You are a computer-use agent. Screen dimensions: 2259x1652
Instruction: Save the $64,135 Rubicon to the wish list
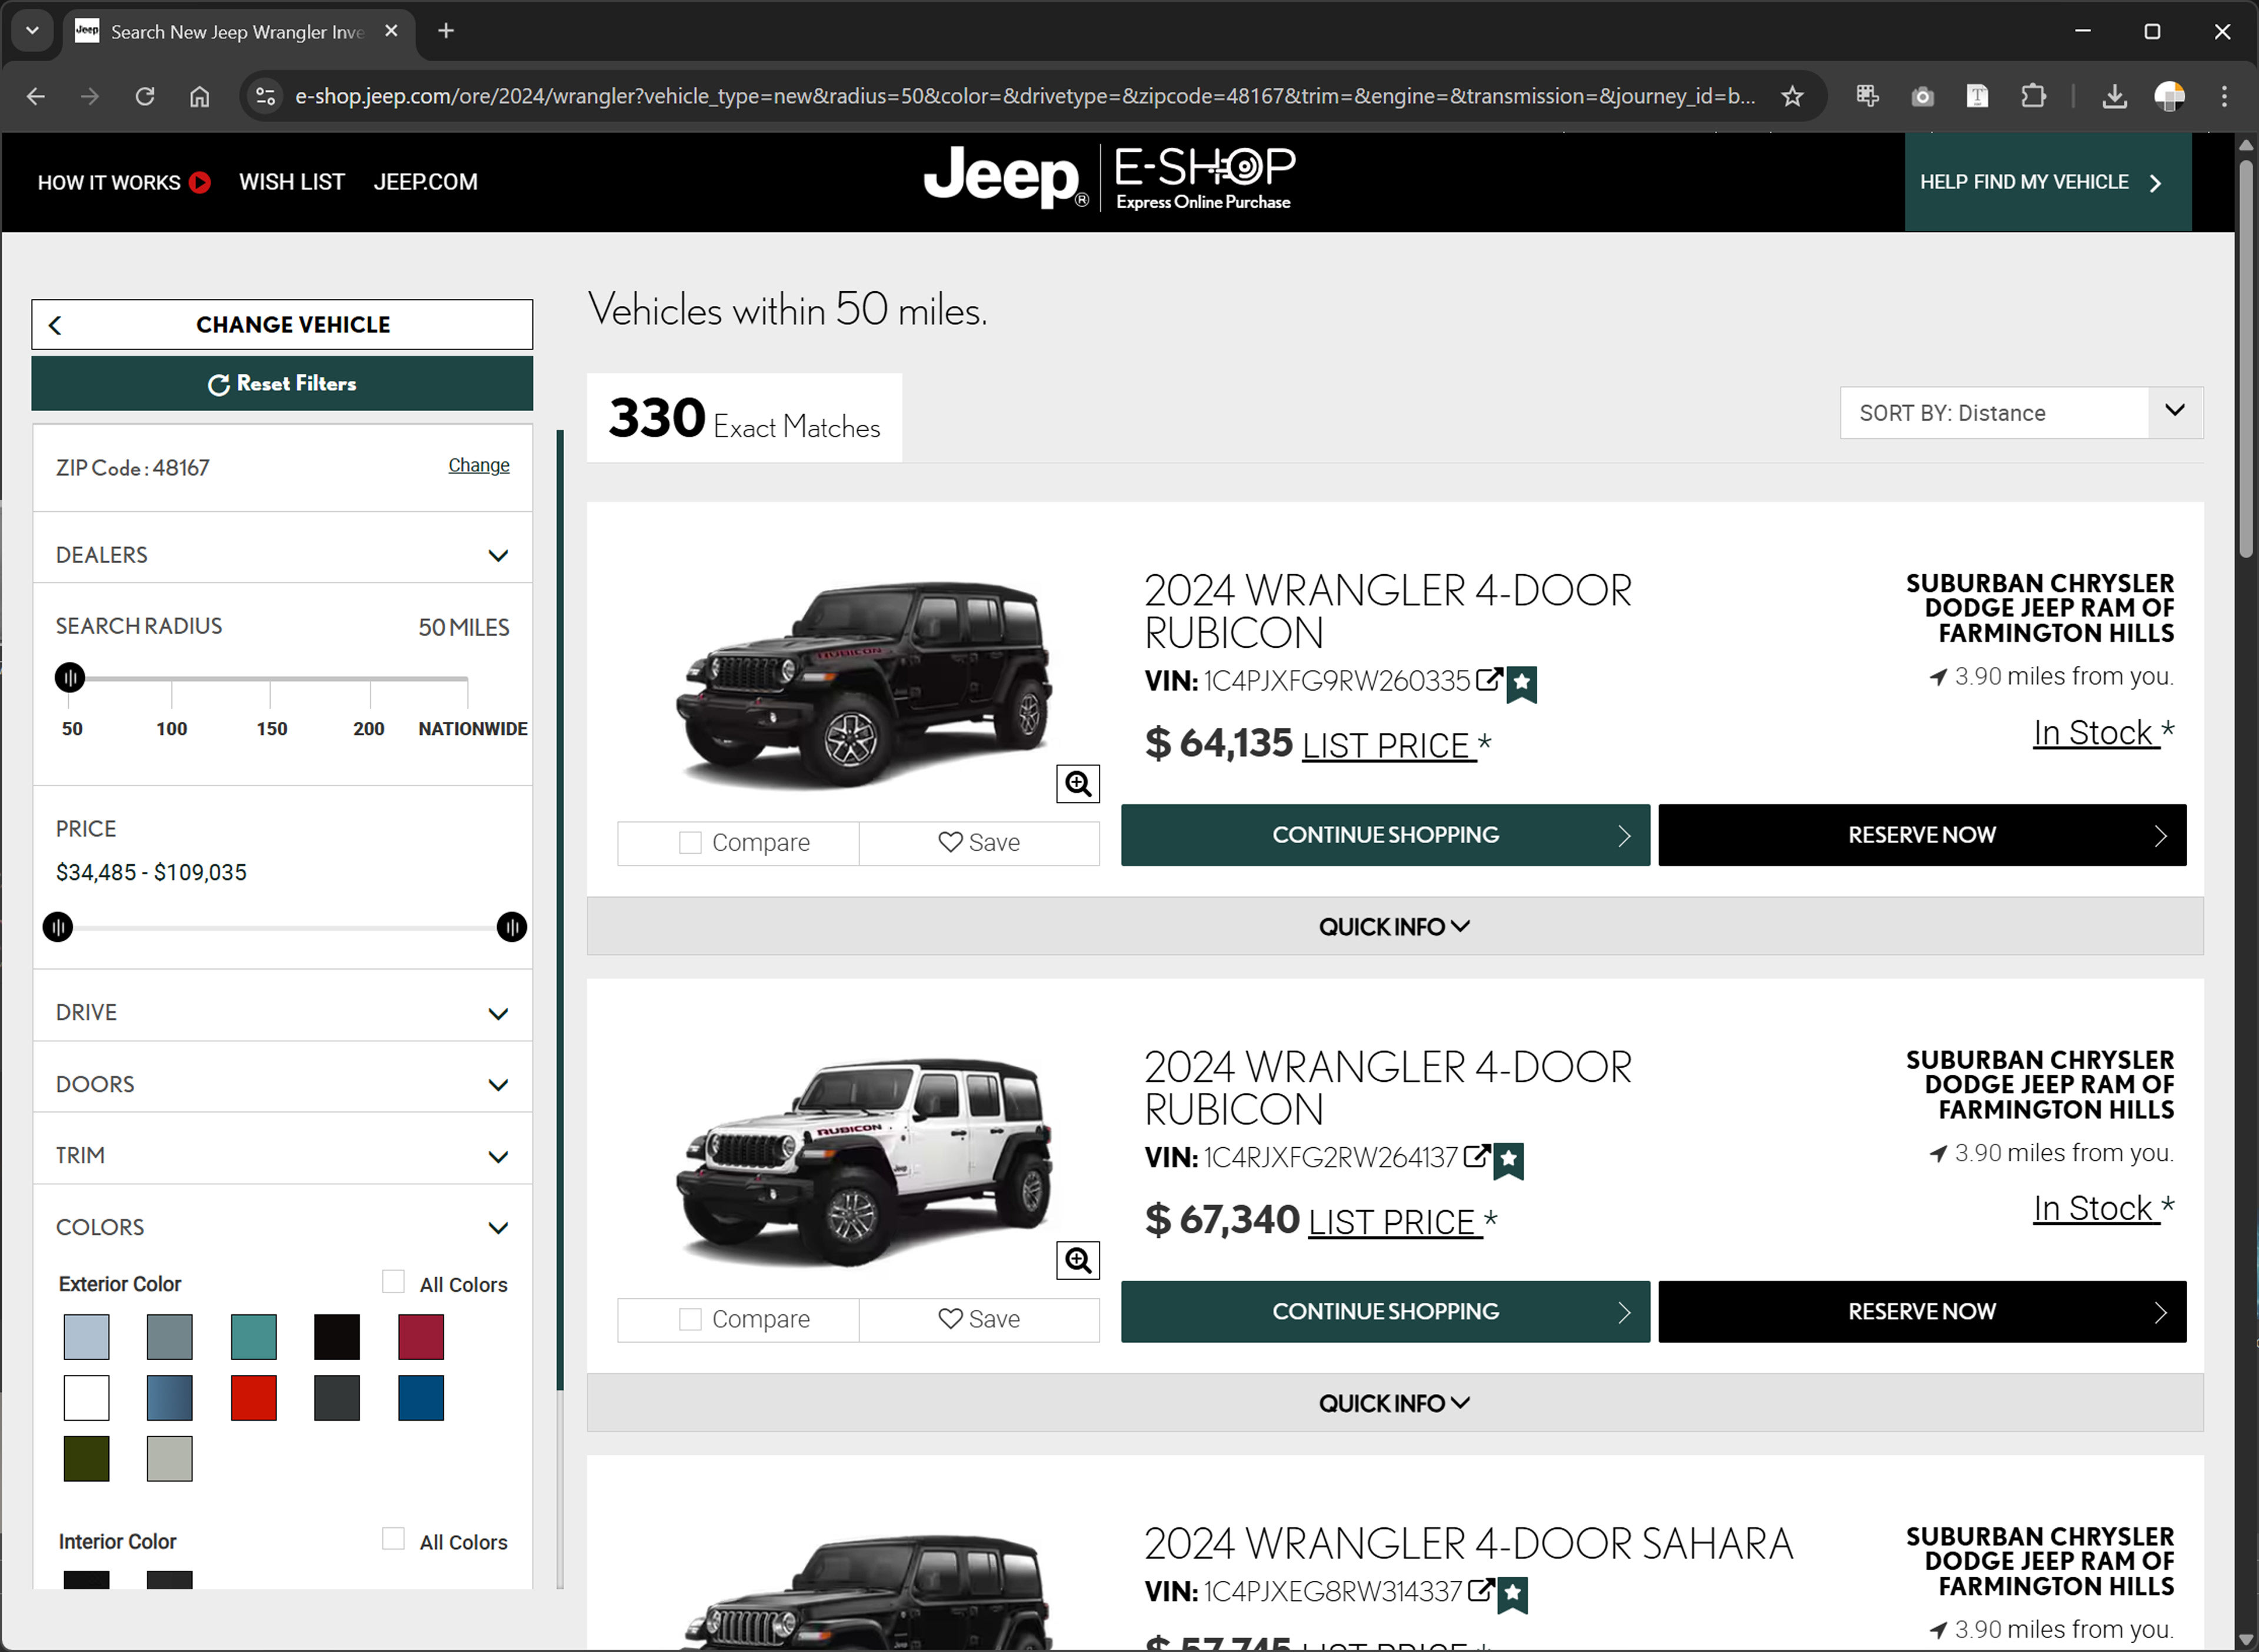979,843
